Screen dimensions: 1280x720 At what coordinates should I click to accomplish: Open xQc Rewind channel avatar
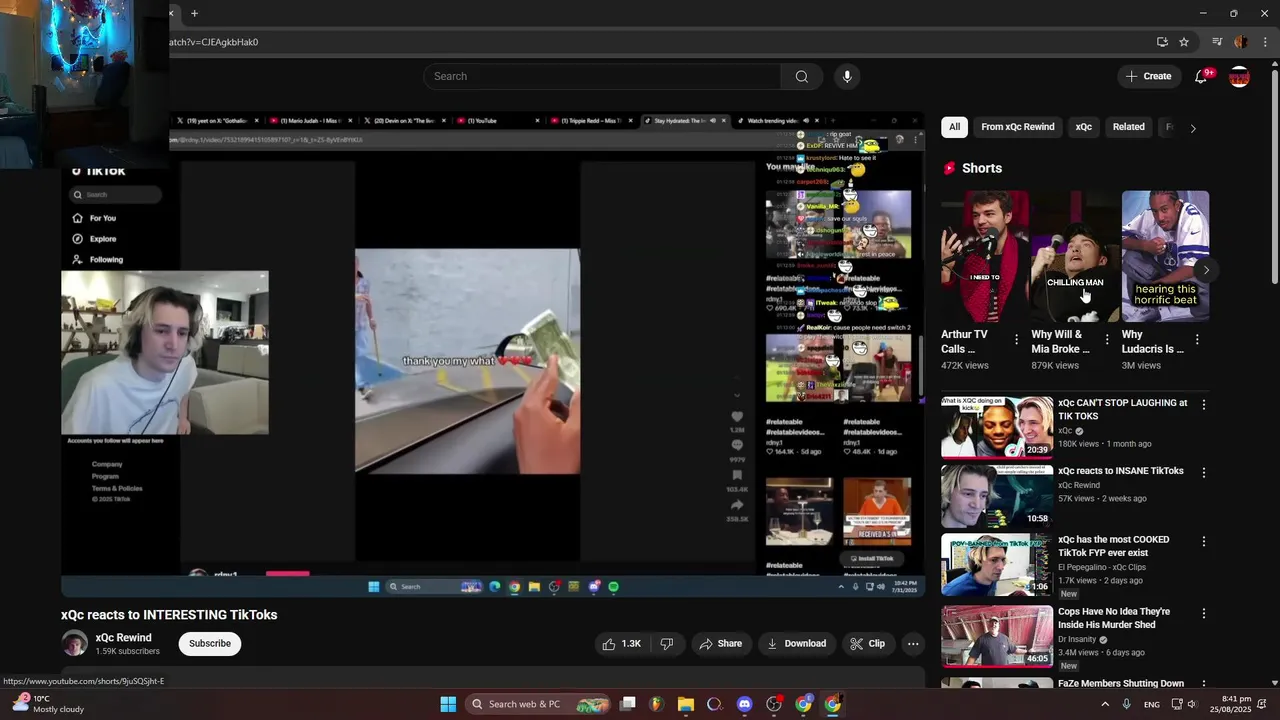(x=74, y=643)
